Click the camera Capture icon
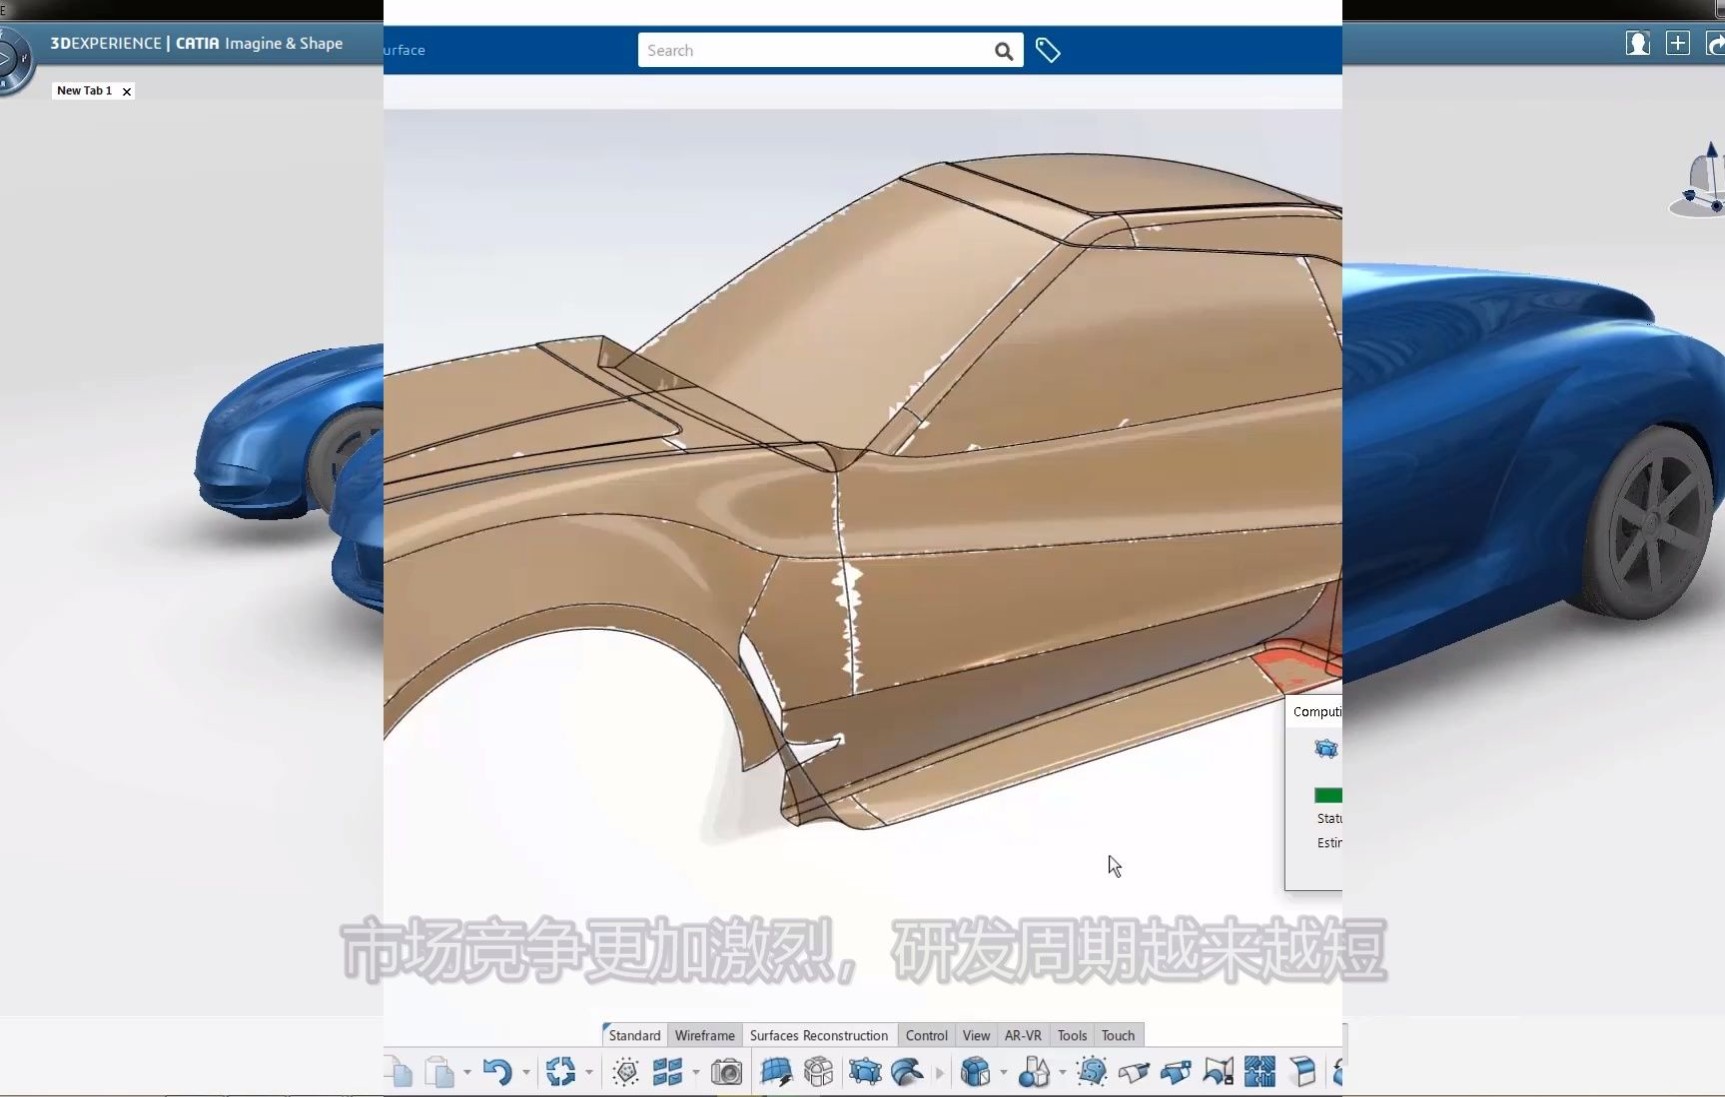The width and height of the screenshot is (1725, 1097). [x=727, y=1073]
